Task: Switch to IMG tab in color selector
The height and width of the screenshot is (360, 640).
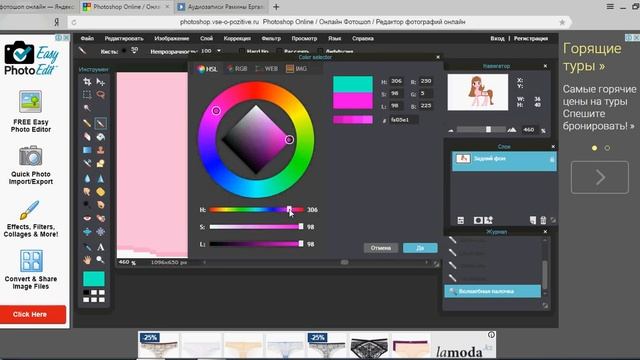Action: (296, 69)
